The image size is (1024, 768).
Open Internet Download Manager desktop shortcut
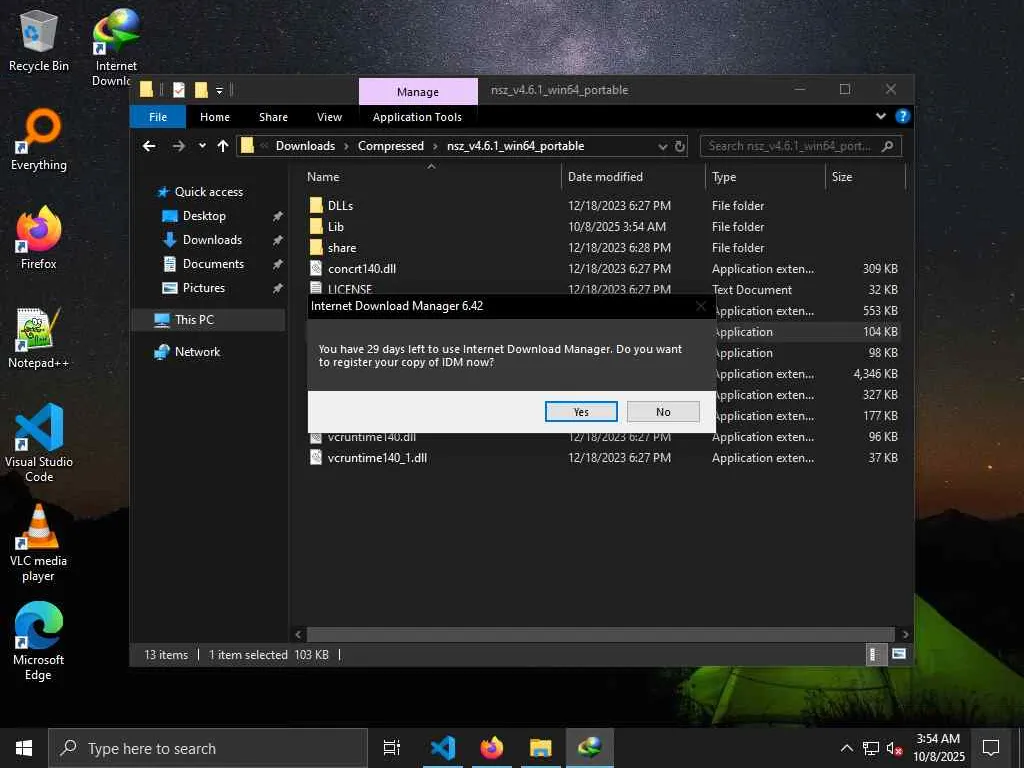[116, 47]
